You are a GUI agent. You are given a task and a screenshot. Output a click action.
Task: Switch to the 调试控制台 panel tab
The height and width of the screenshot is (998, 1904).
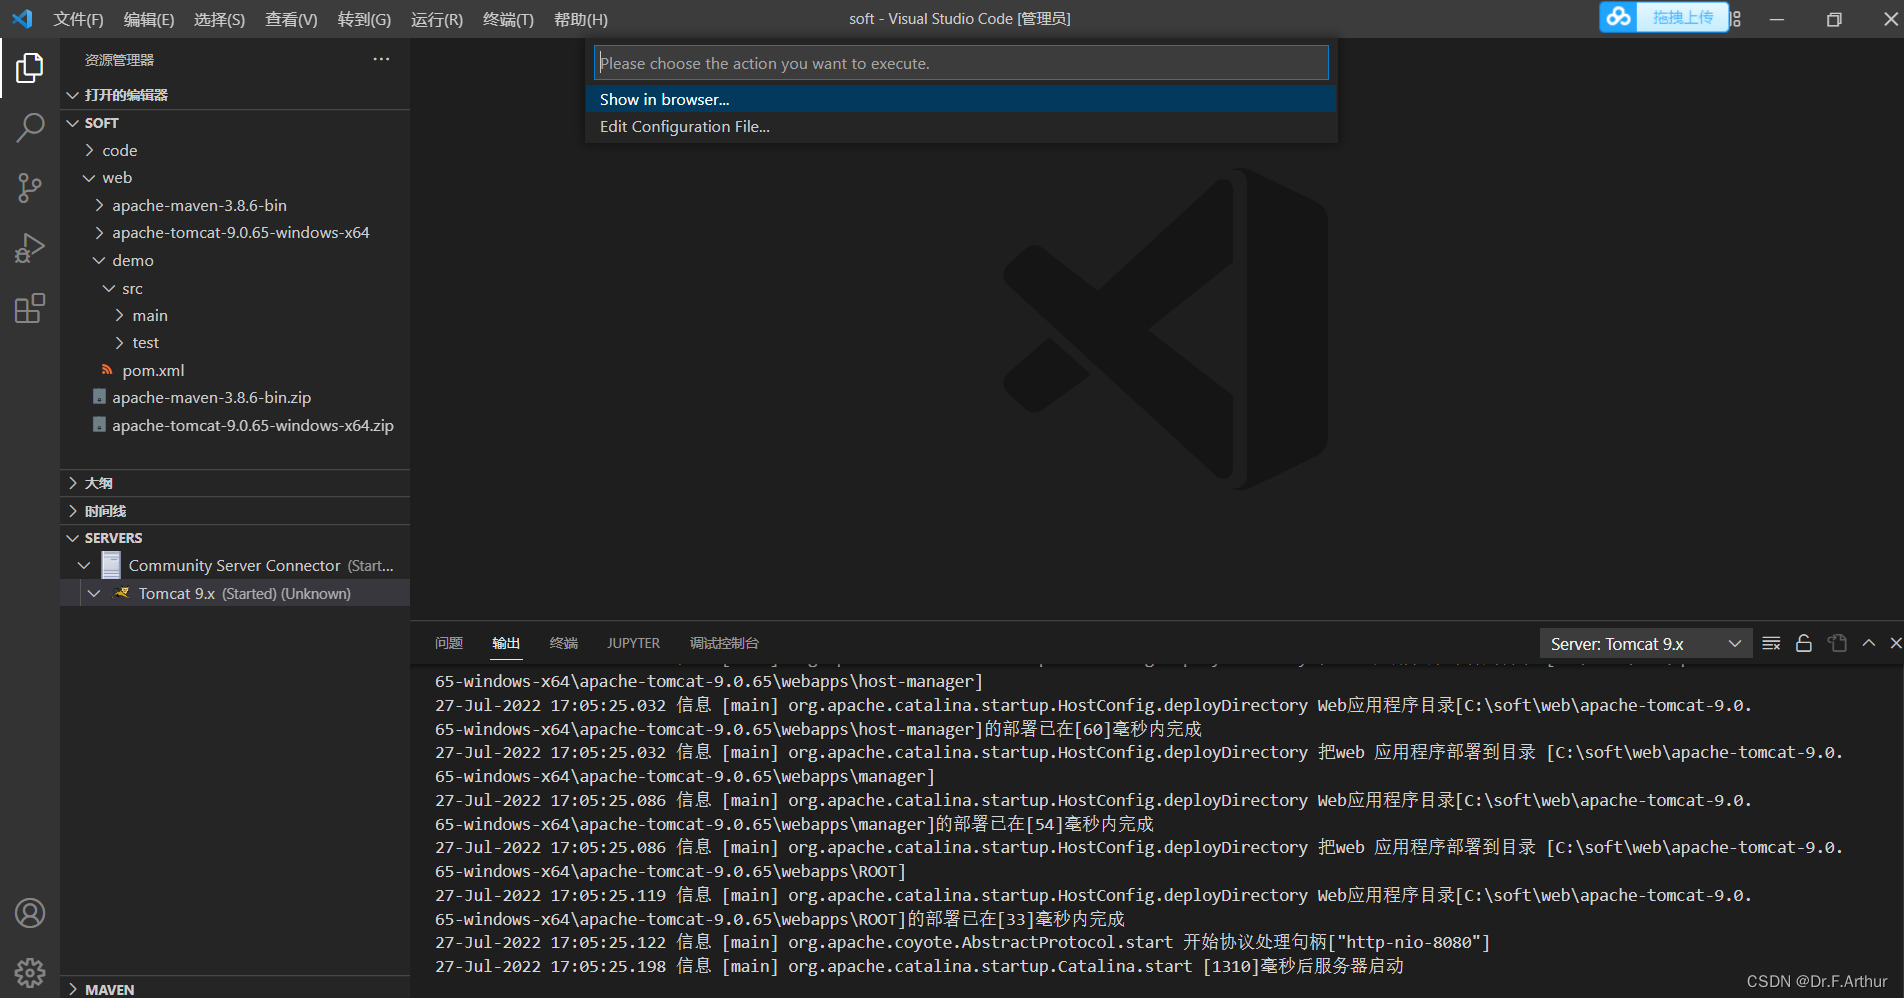click(724, 643)
